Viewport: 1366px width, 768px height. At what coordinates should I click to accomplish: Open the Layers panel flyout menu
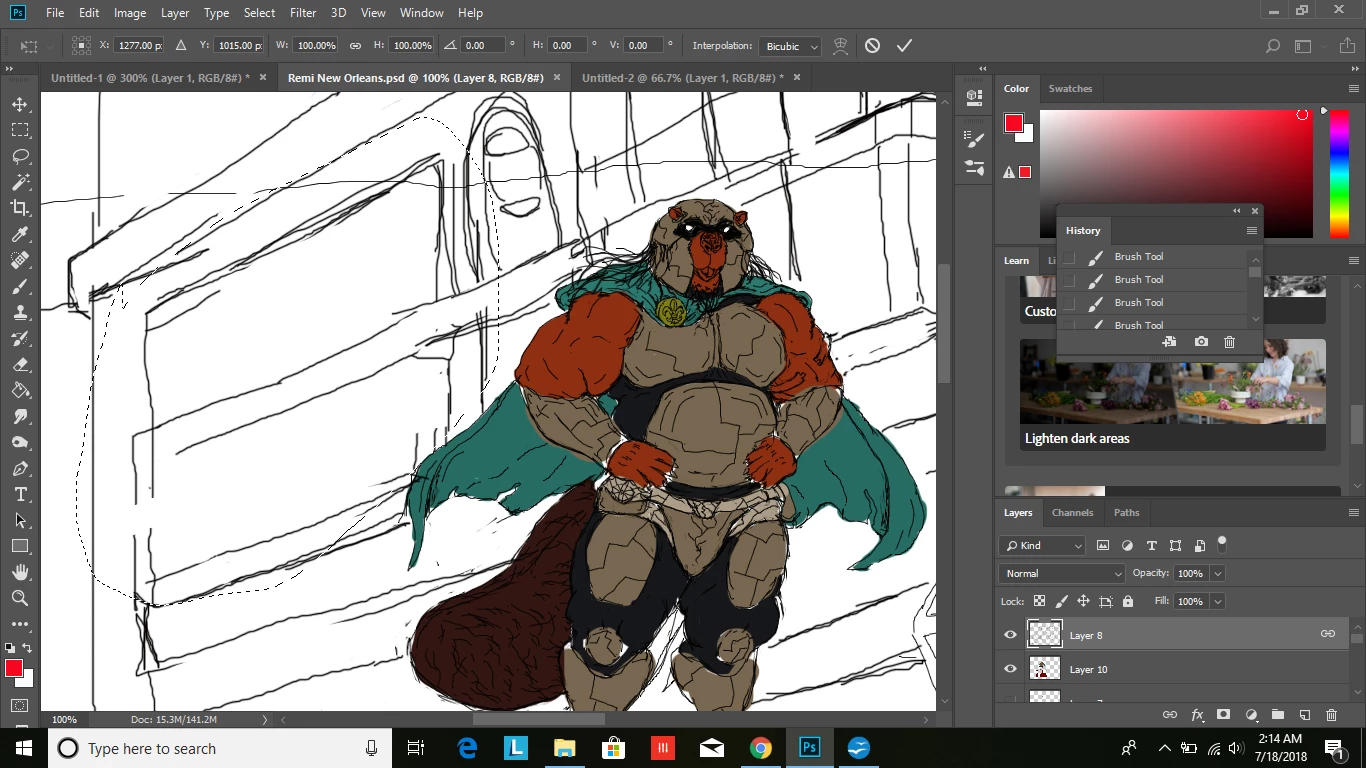click(1353, 512)
